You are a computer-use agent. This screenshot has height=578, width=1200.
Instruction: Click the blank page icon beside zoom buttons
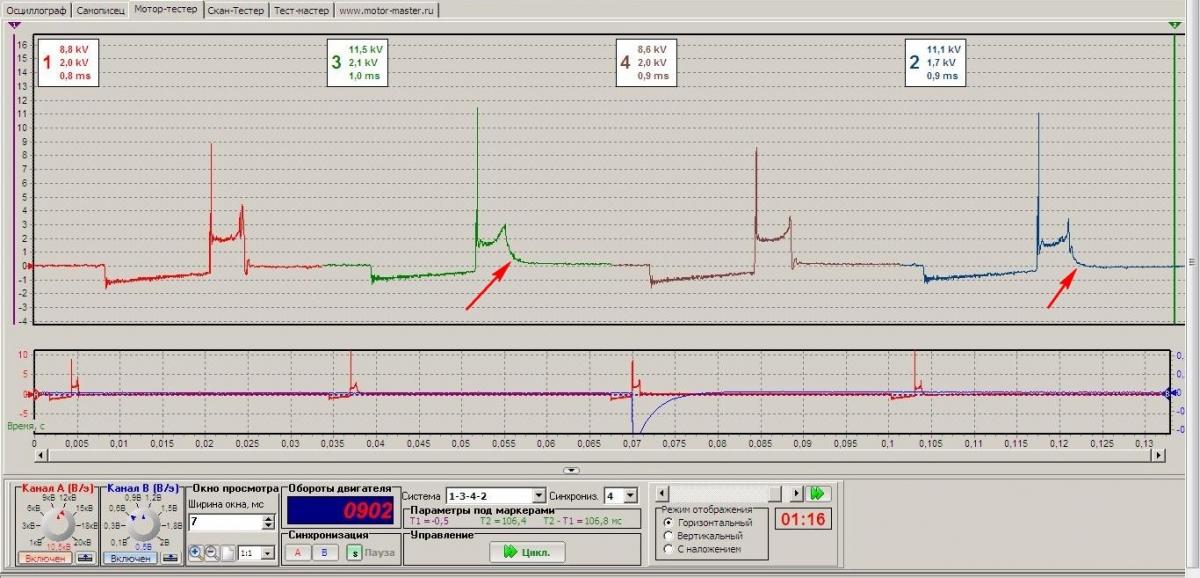(x=227, y=552)
